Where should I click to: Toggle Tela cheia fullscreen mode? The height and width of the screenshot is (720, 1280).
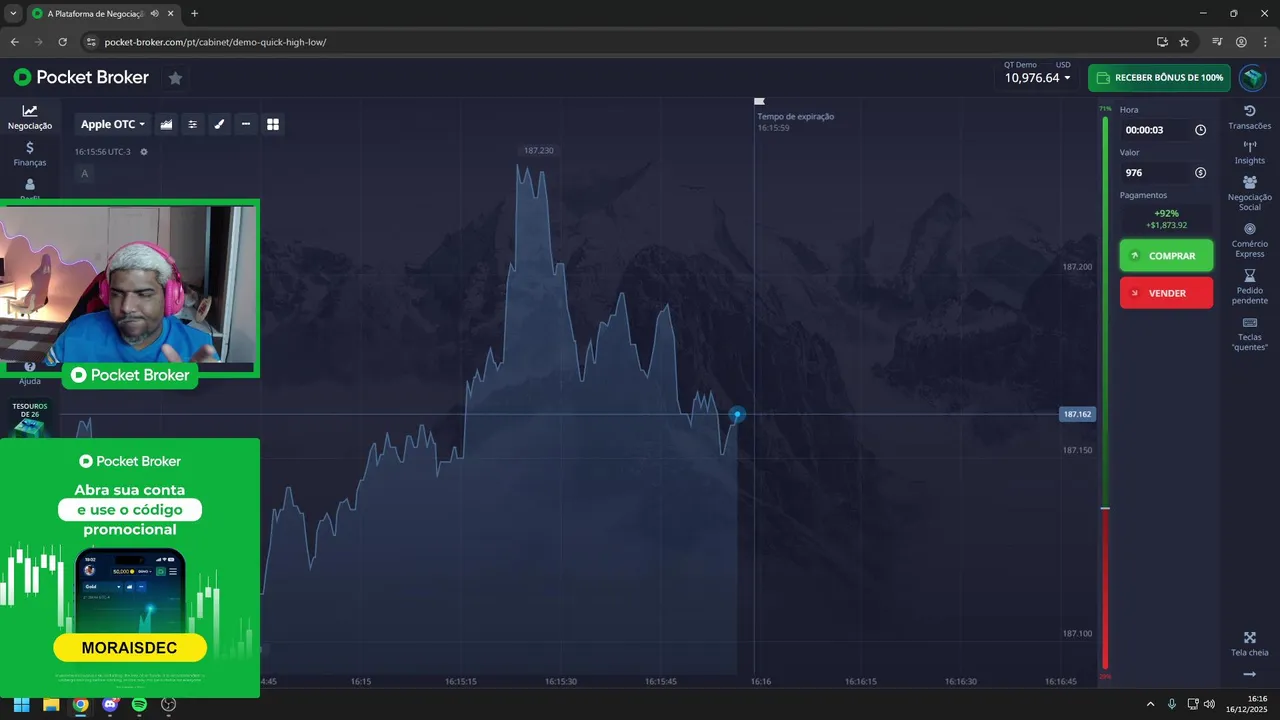1250,644
